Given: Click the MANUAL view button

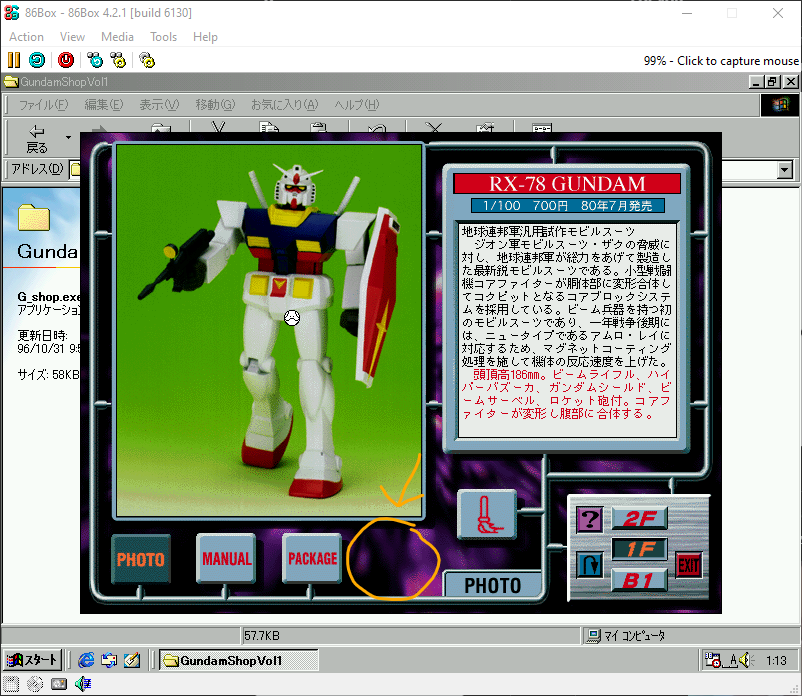Looking at the screenshot, I should click(226, 558).
